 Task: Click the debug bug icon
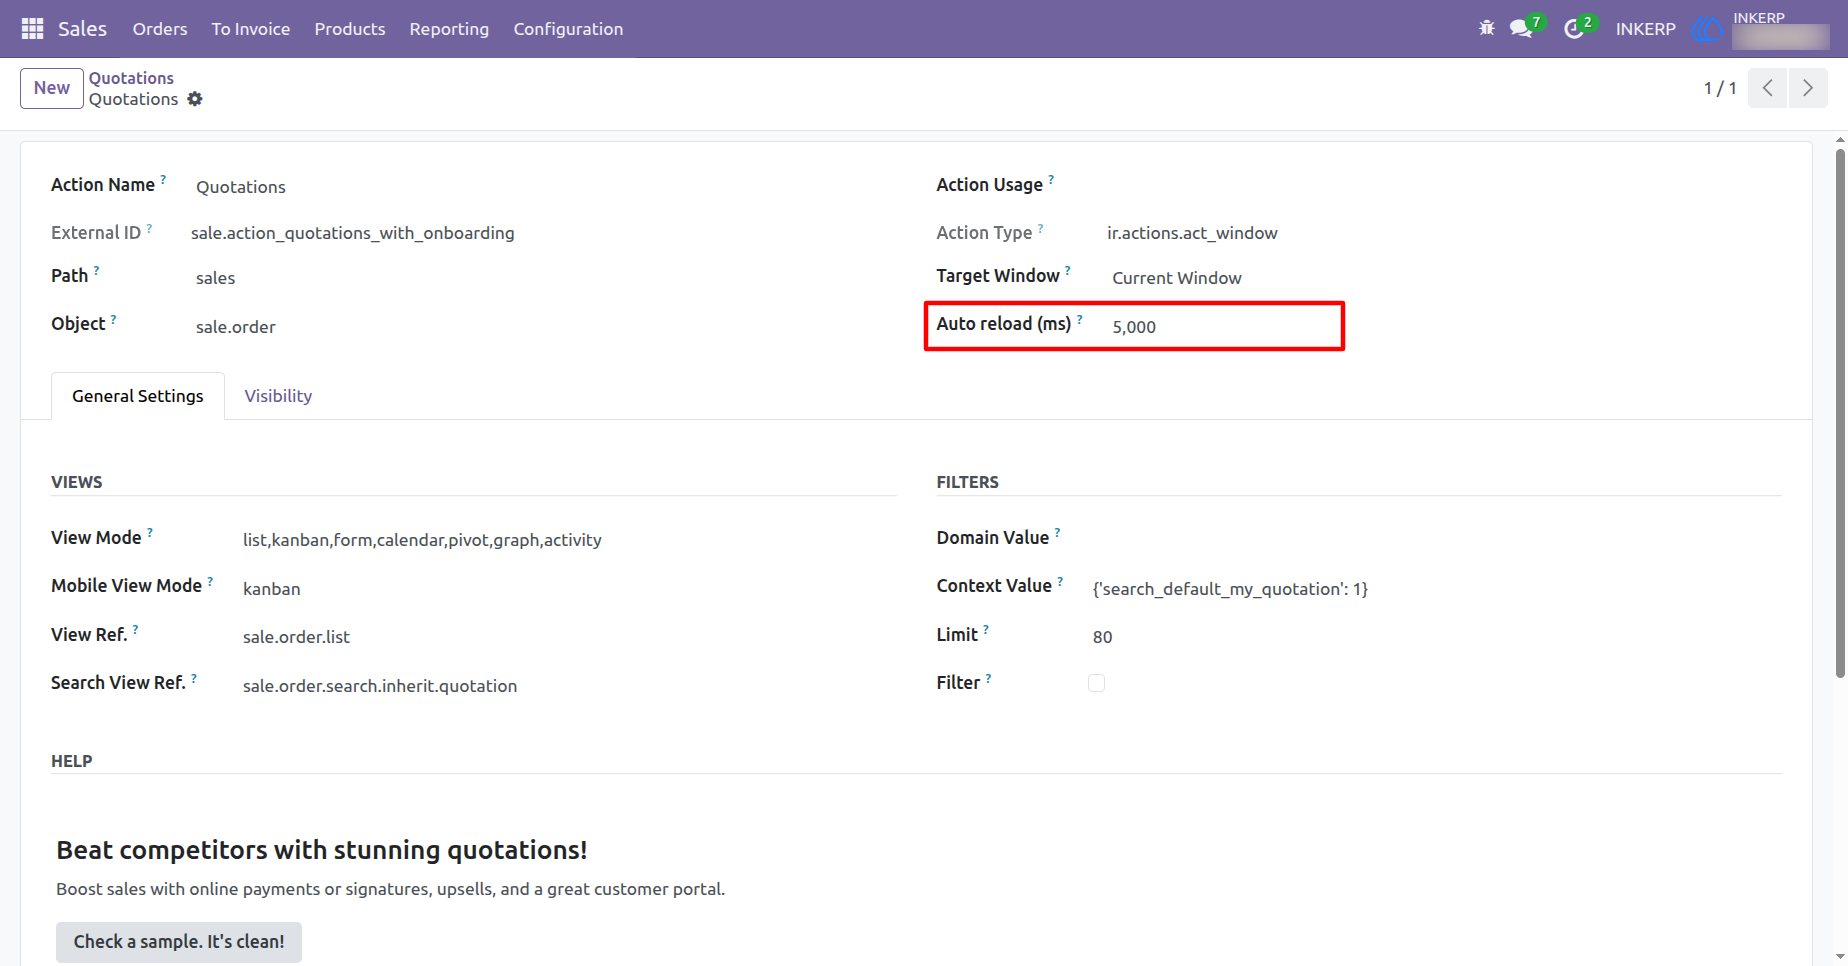click(1487, 28)
